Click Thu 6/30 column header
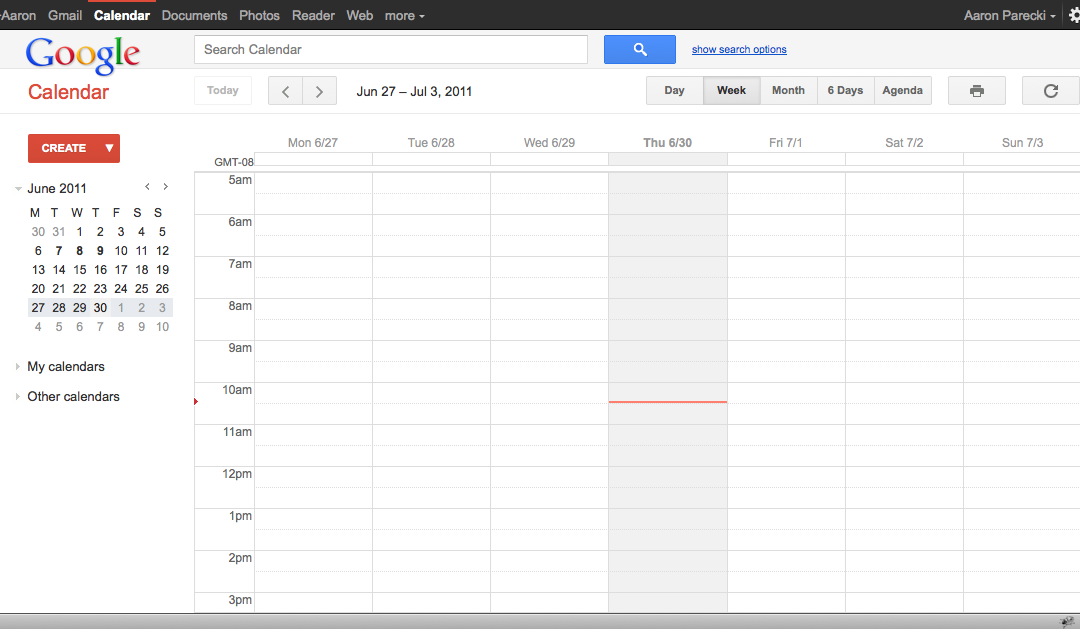1080x629 pixels. 667,143
